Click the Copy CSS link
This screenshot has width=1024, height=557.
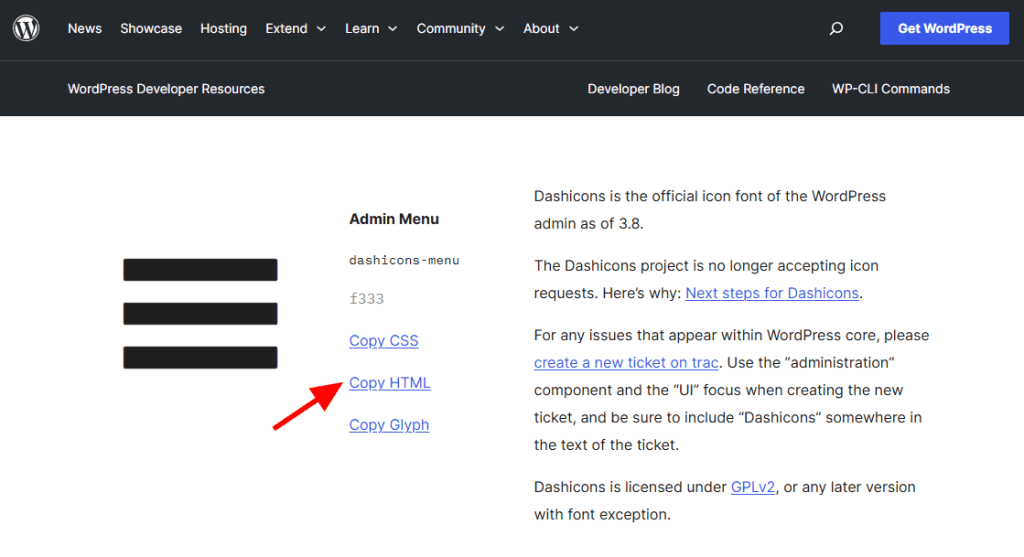[x=384, y=341]
